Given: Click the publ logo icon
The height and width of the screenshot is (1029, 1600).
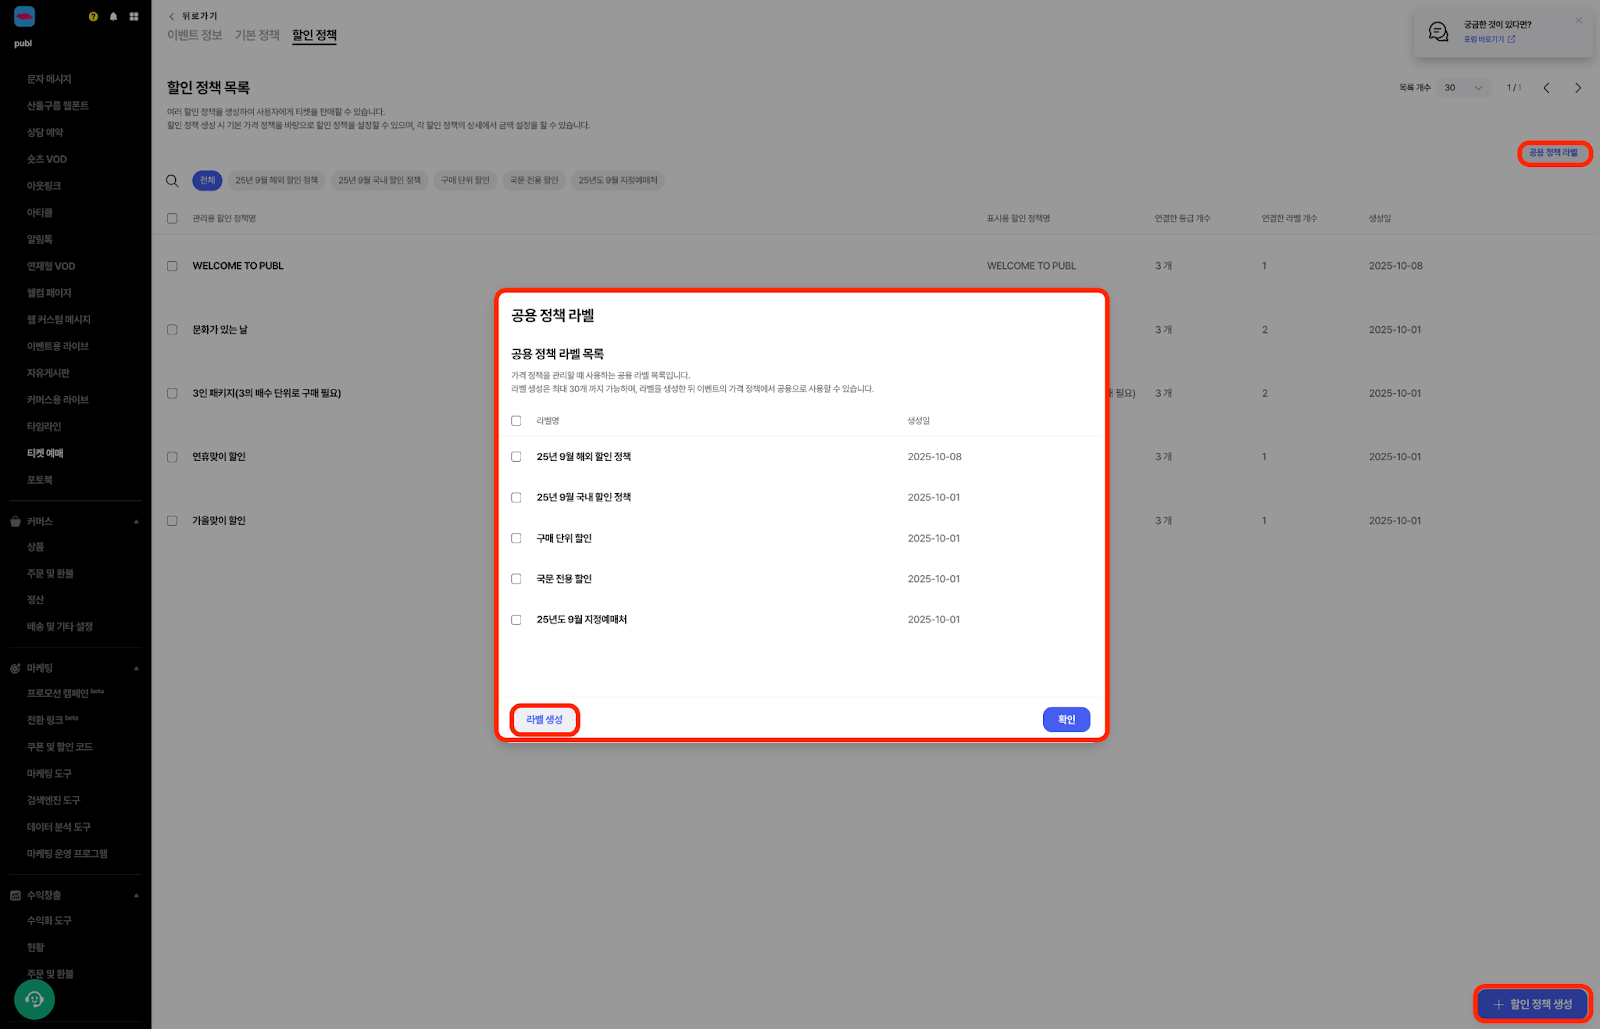Looking at the screenshot, I should 24,17.
